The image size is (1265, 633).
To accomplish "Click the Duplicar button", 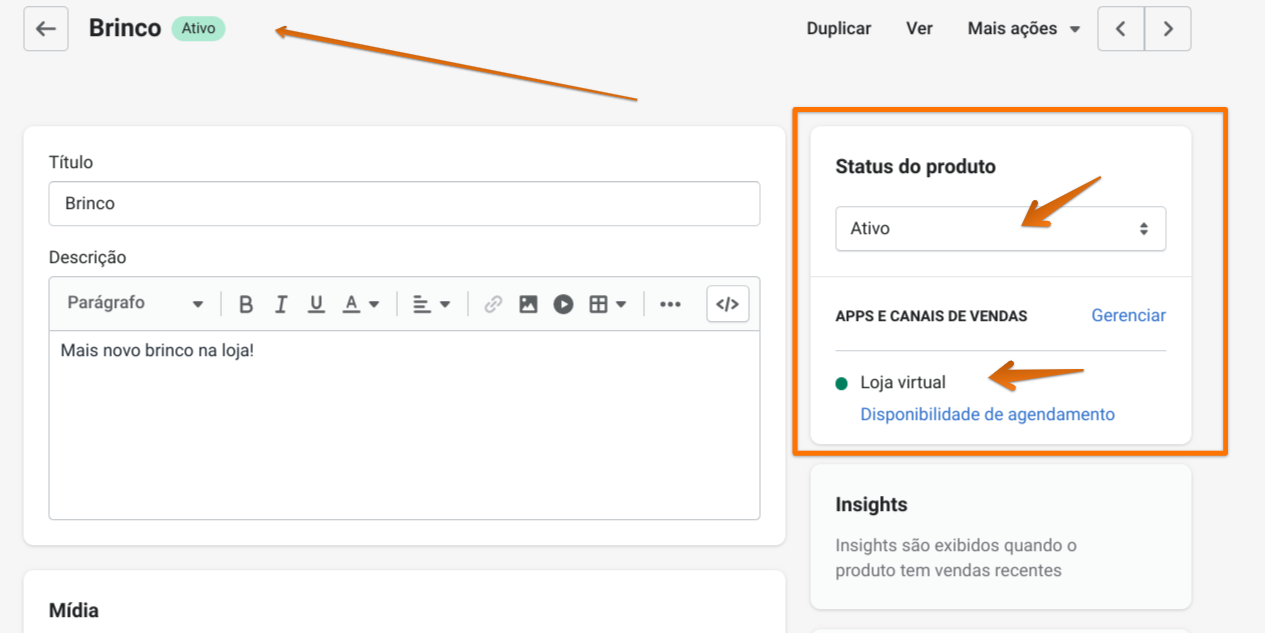I will tap(838, 29).
